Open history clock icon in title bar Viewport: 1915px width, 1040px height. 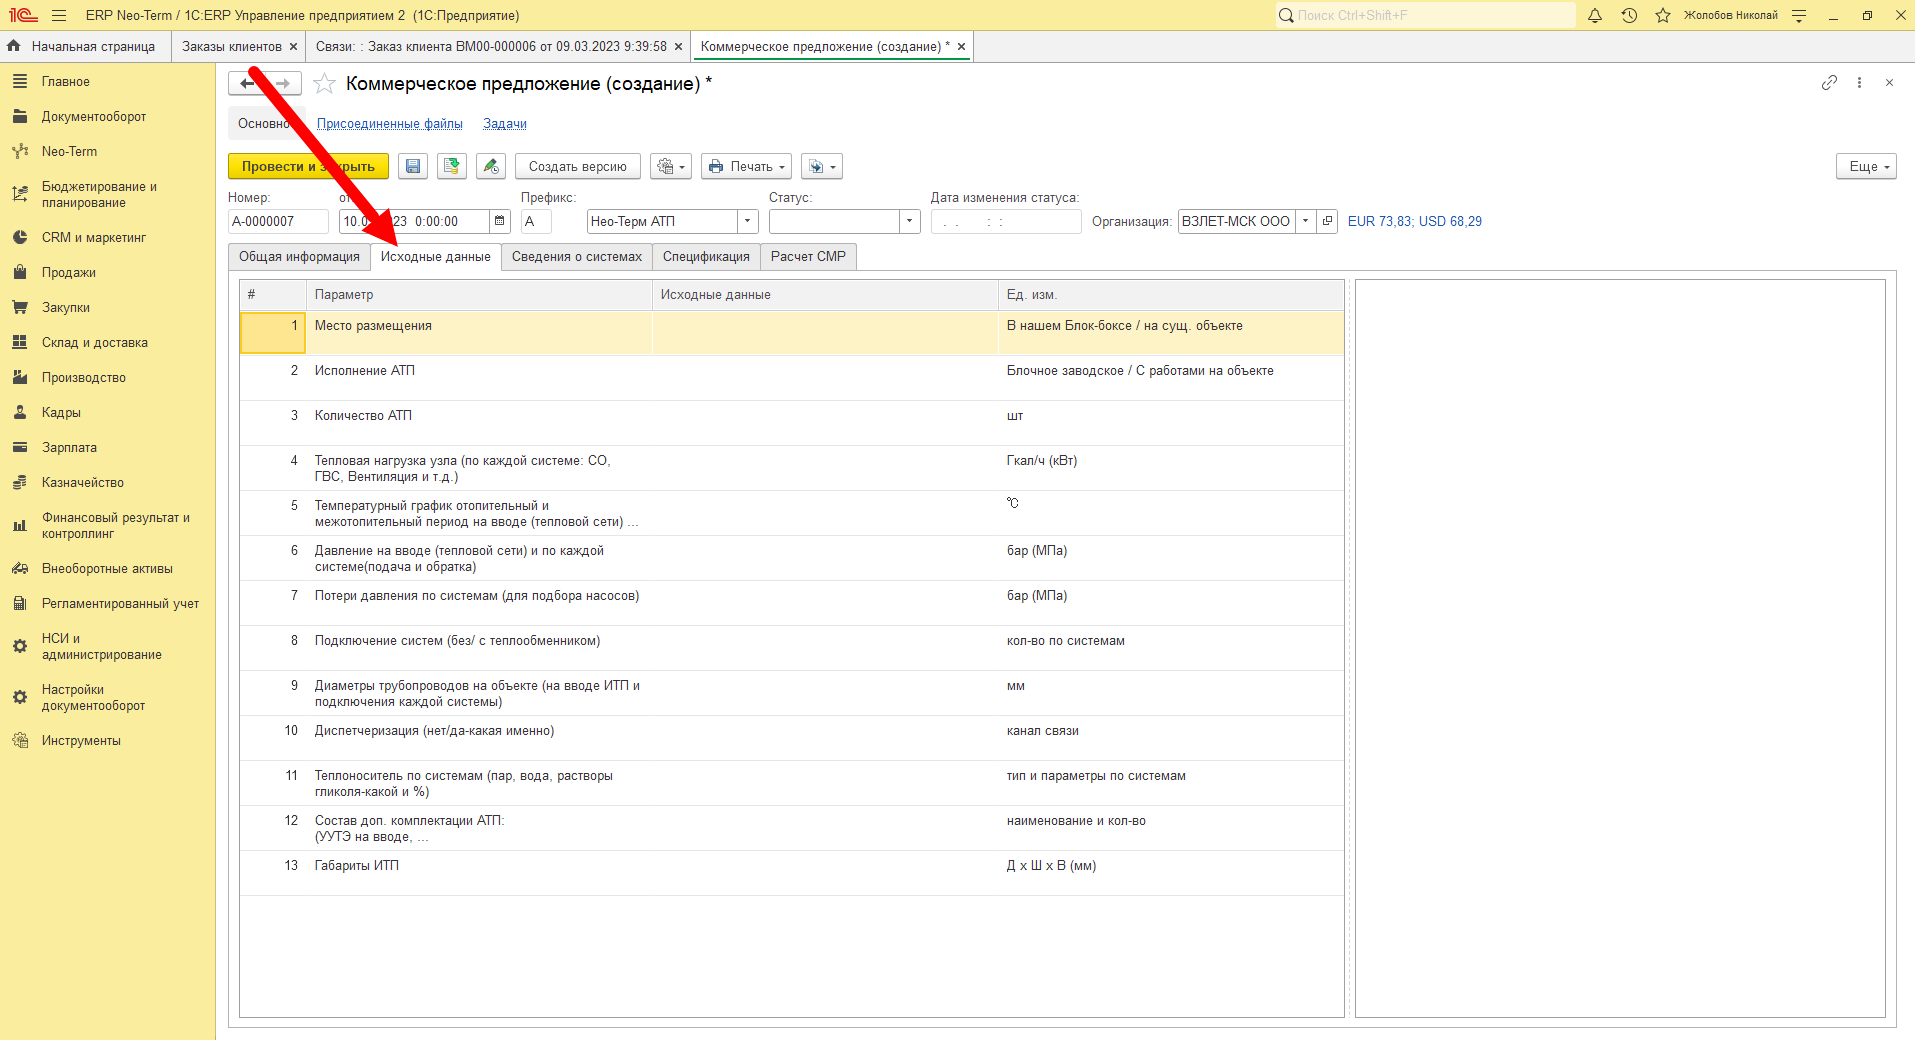click(x=1629, y=15)
